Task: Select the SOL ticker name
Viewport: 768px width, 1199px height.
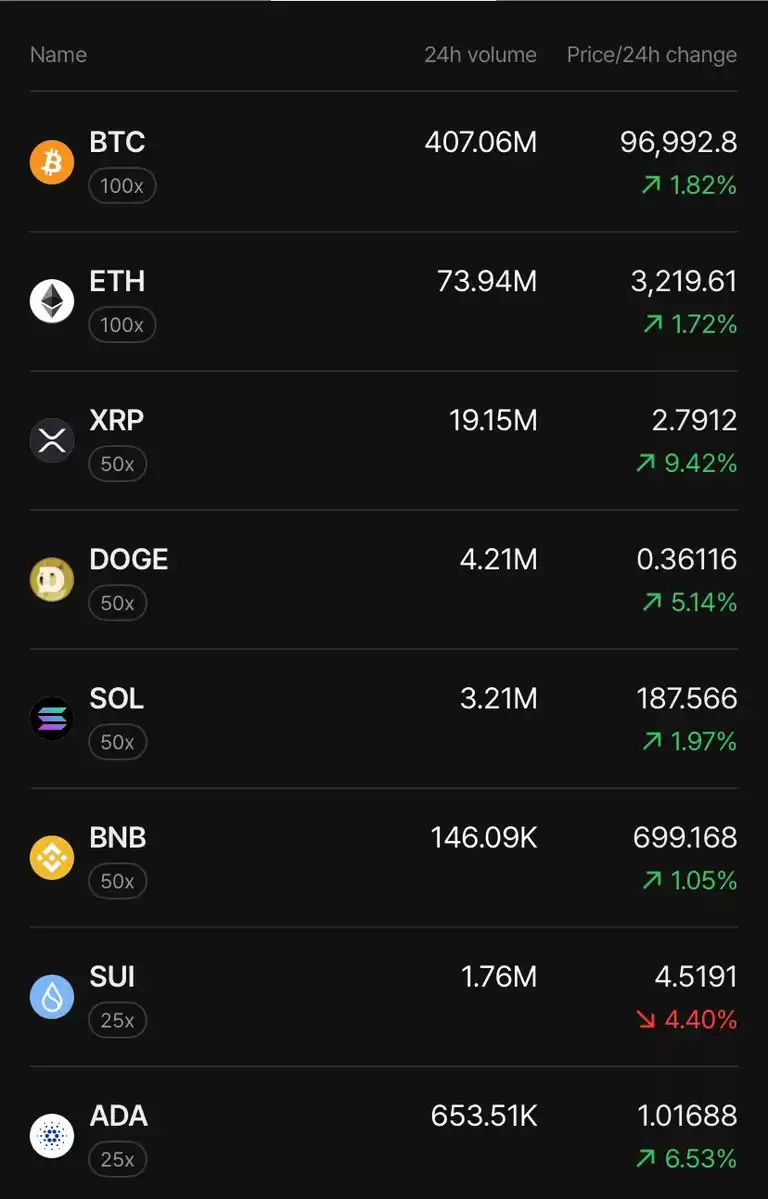Action: (116, 699)
